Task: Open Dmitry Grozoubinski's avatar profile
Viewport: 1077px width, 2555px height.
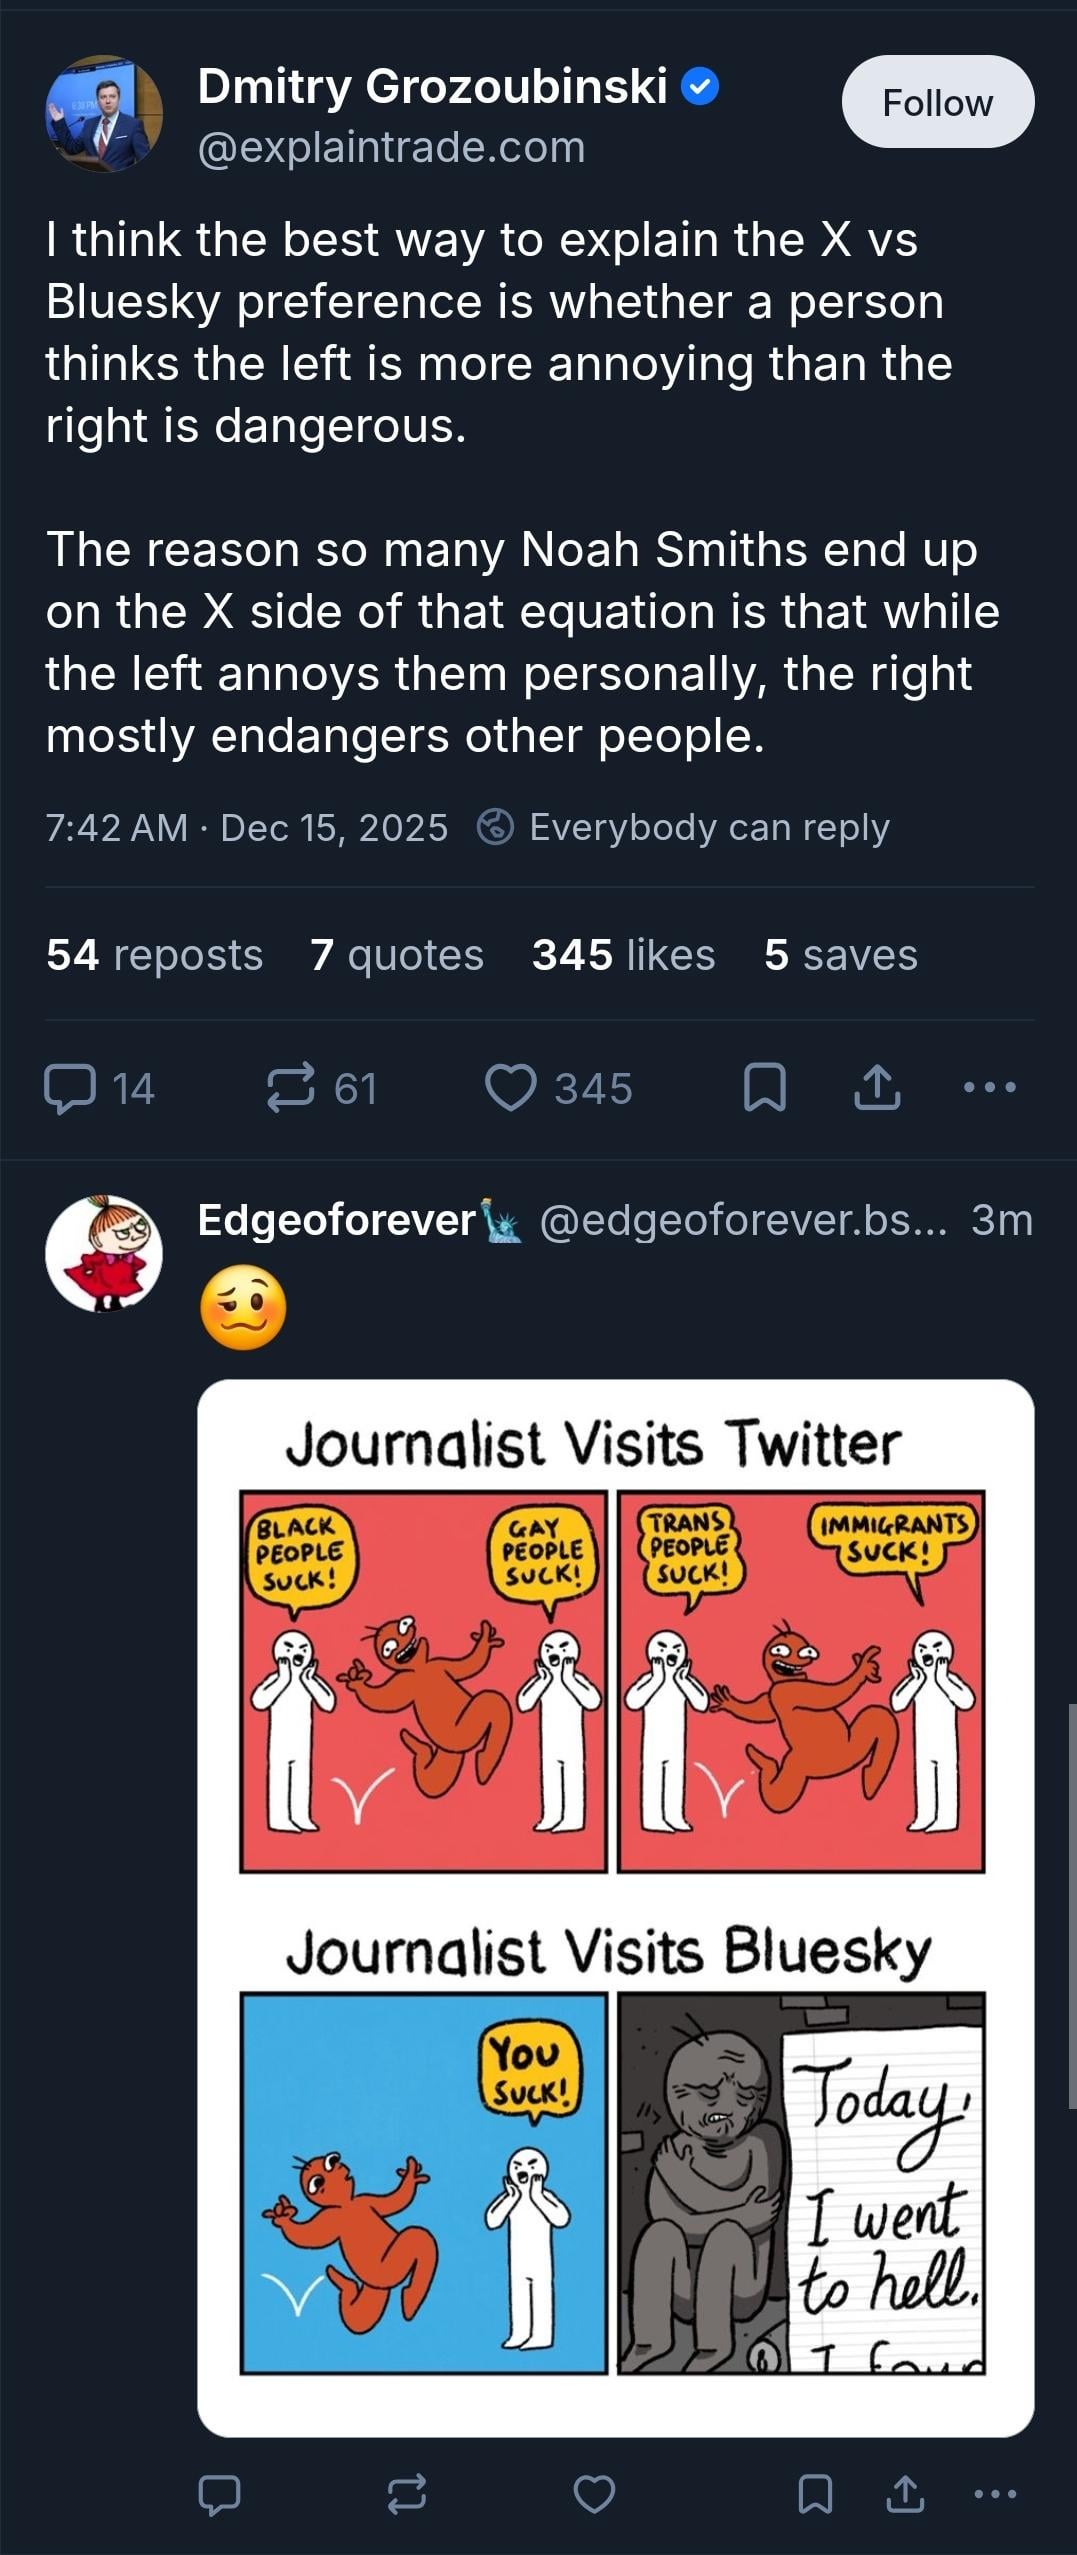Action: click(x=104, y=114)
